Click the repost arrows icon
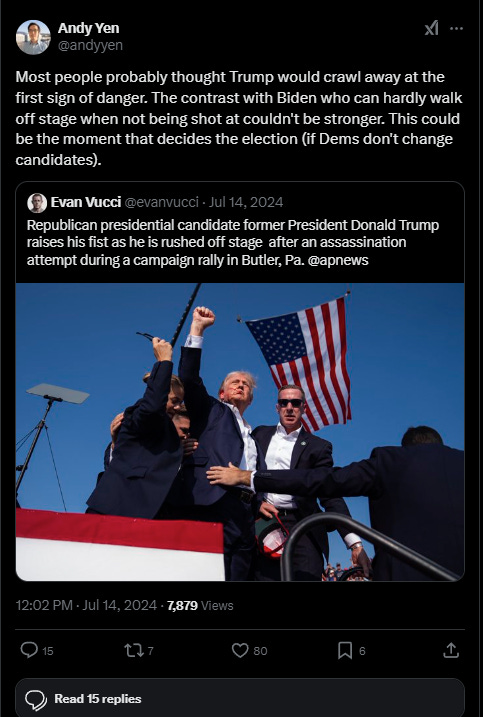 click(134, 650)
